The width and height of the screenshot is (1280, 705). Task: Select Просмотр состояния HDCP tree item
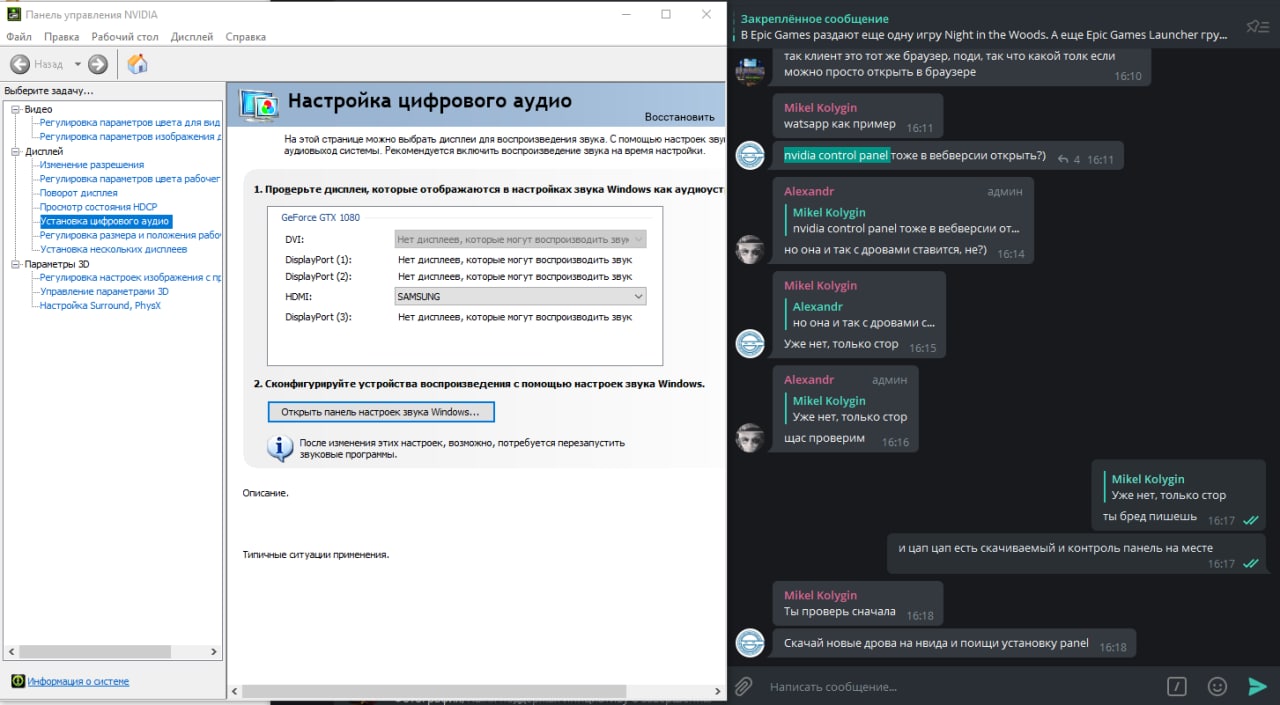98,206
